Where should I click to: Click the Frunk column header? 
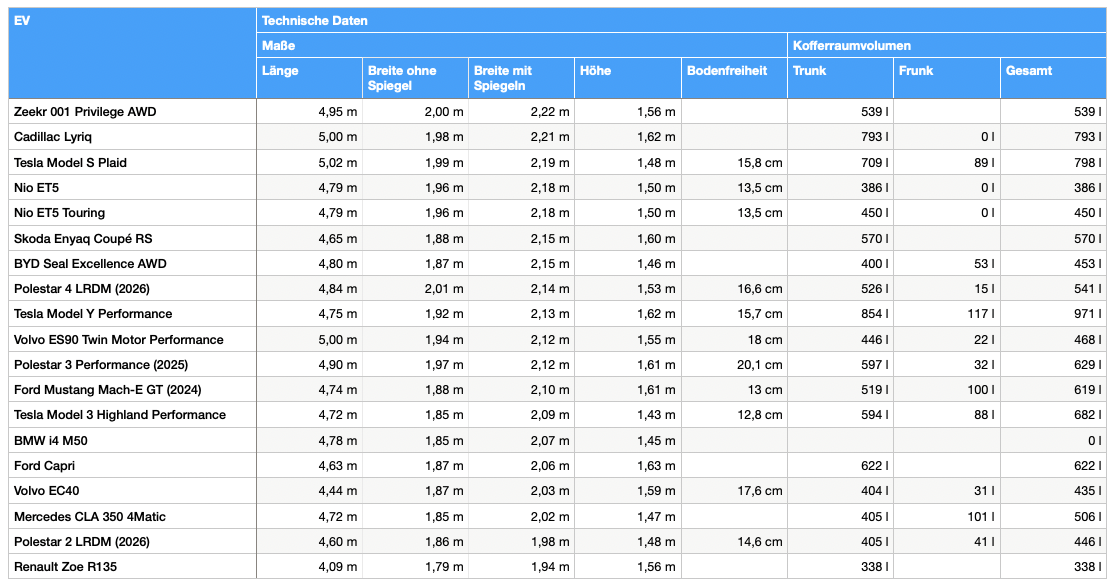point(947,78)
